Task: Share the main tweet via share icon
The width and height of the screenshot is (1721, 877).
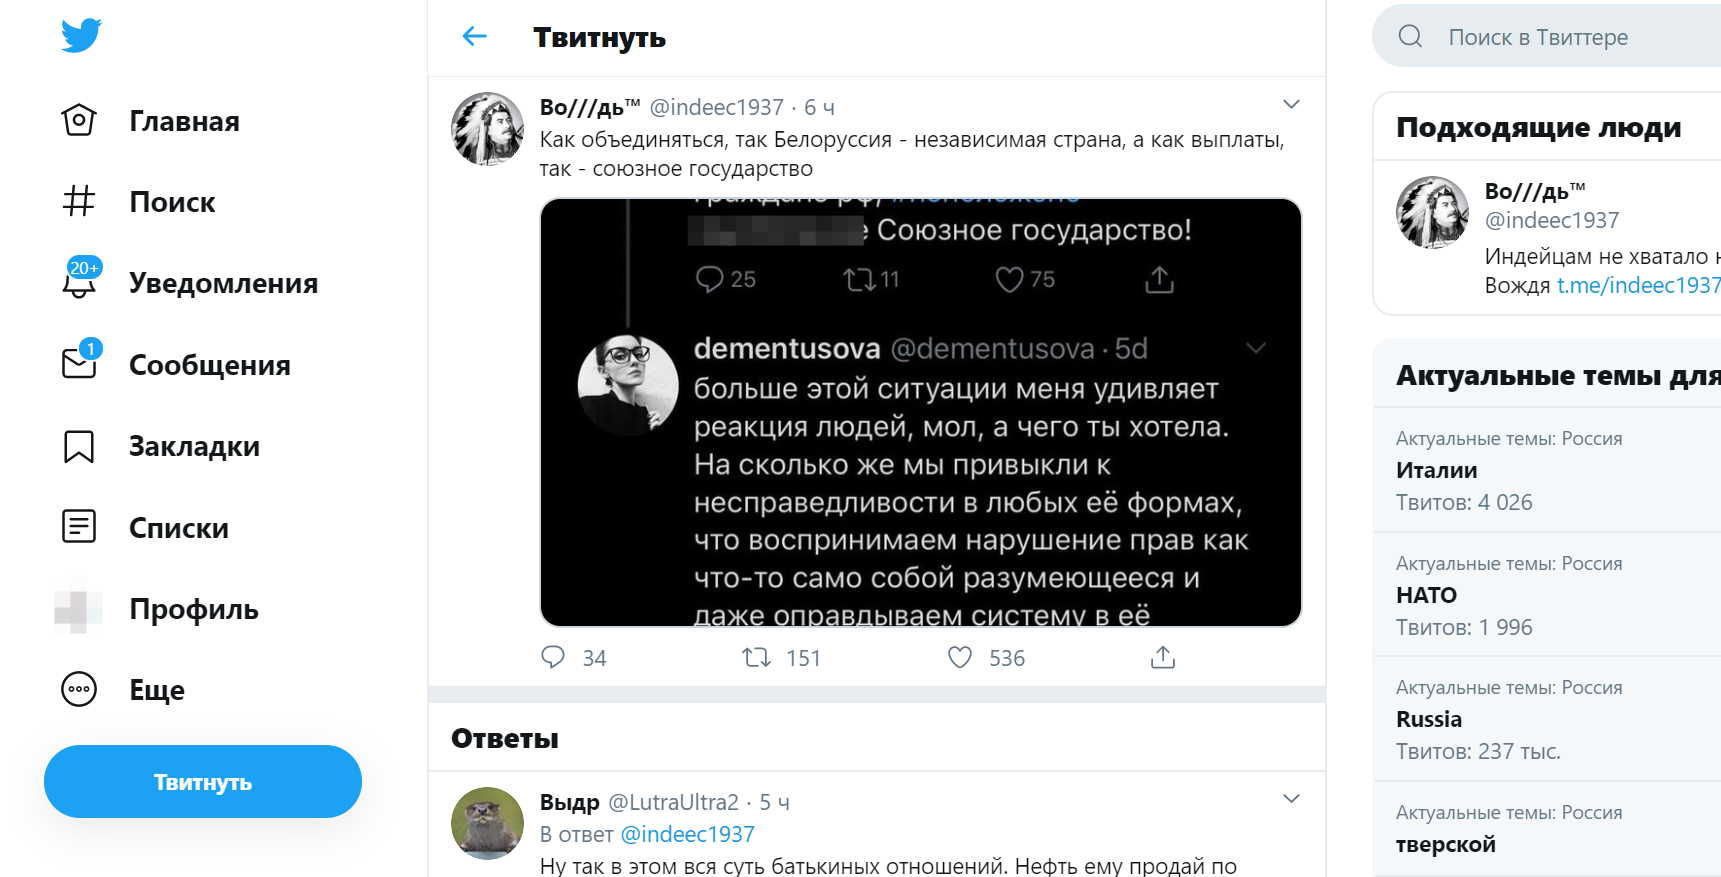Action: pyautogui.click(x=1162, y=657)
